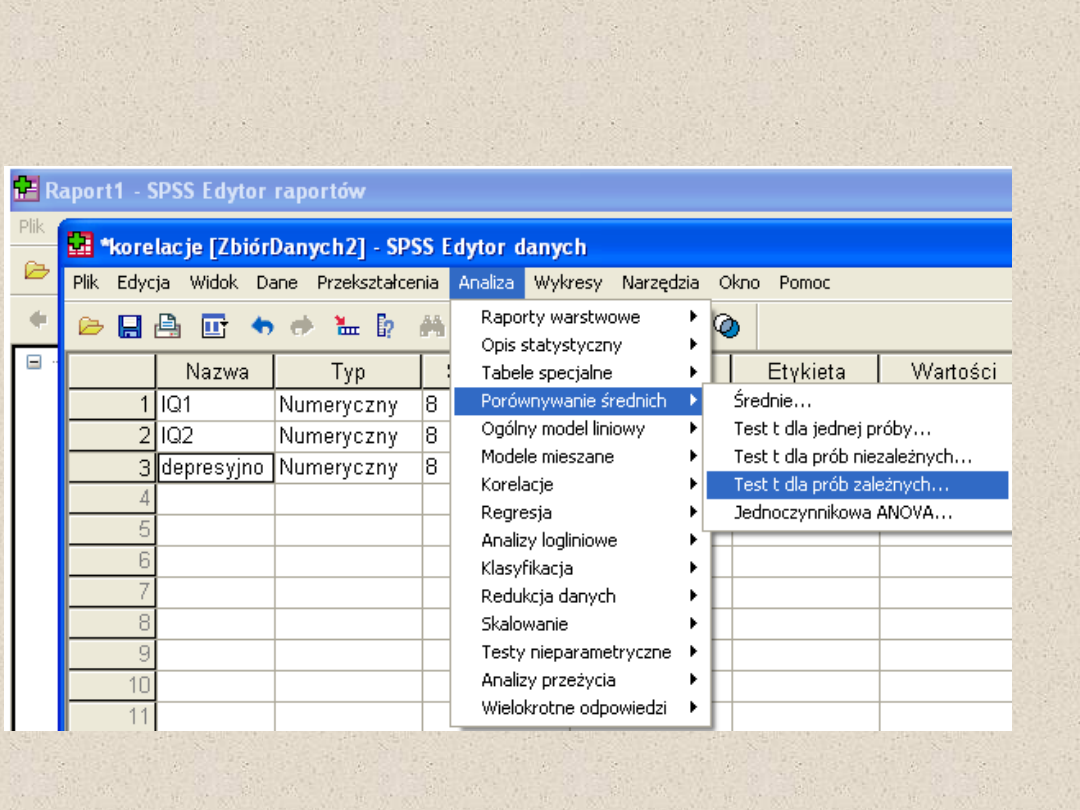Click the Open file folder icon
The image size is (1080, 810).
[92, 326]
